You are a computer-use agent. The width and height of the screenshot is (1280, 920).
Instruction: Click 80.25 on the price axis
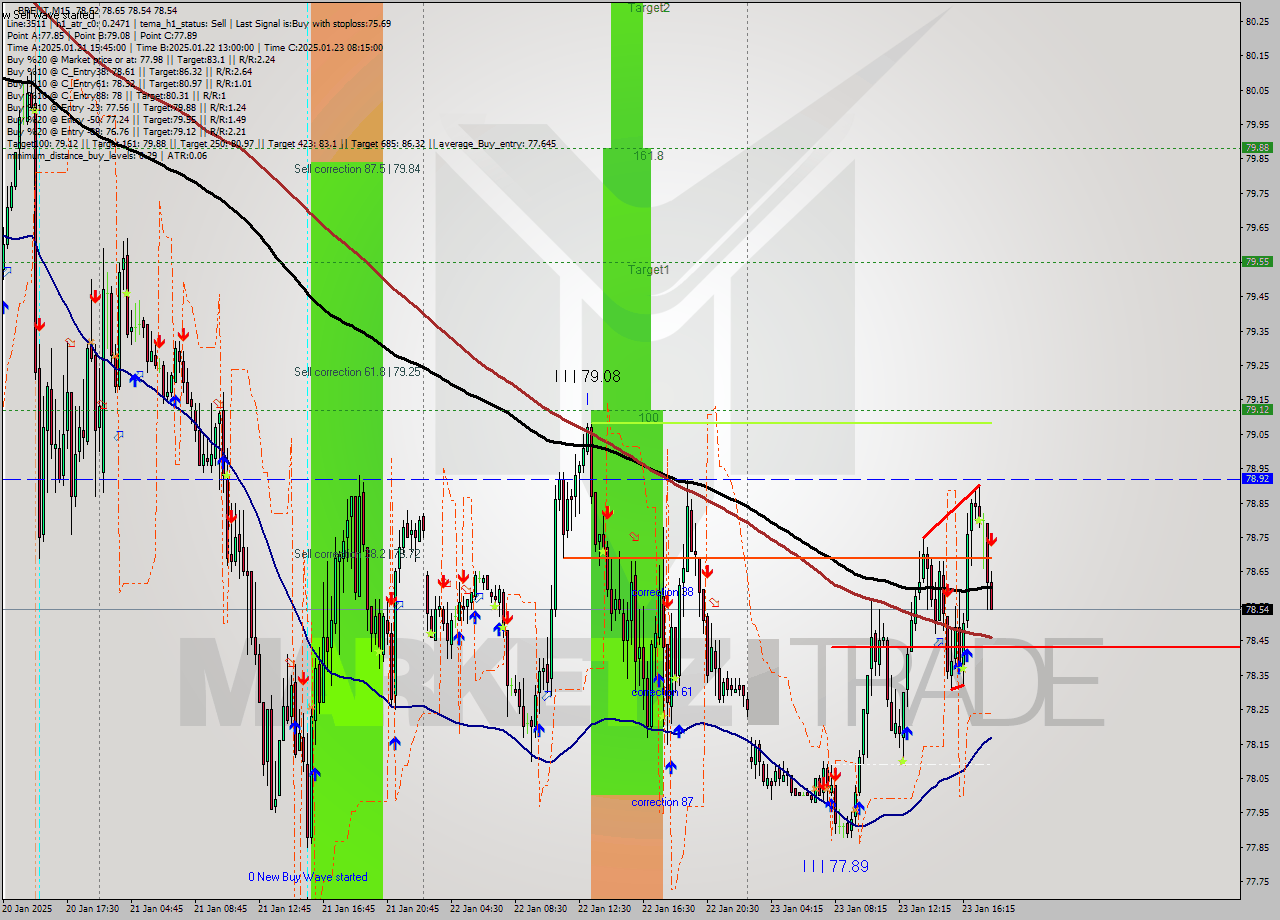[1257, 21]
